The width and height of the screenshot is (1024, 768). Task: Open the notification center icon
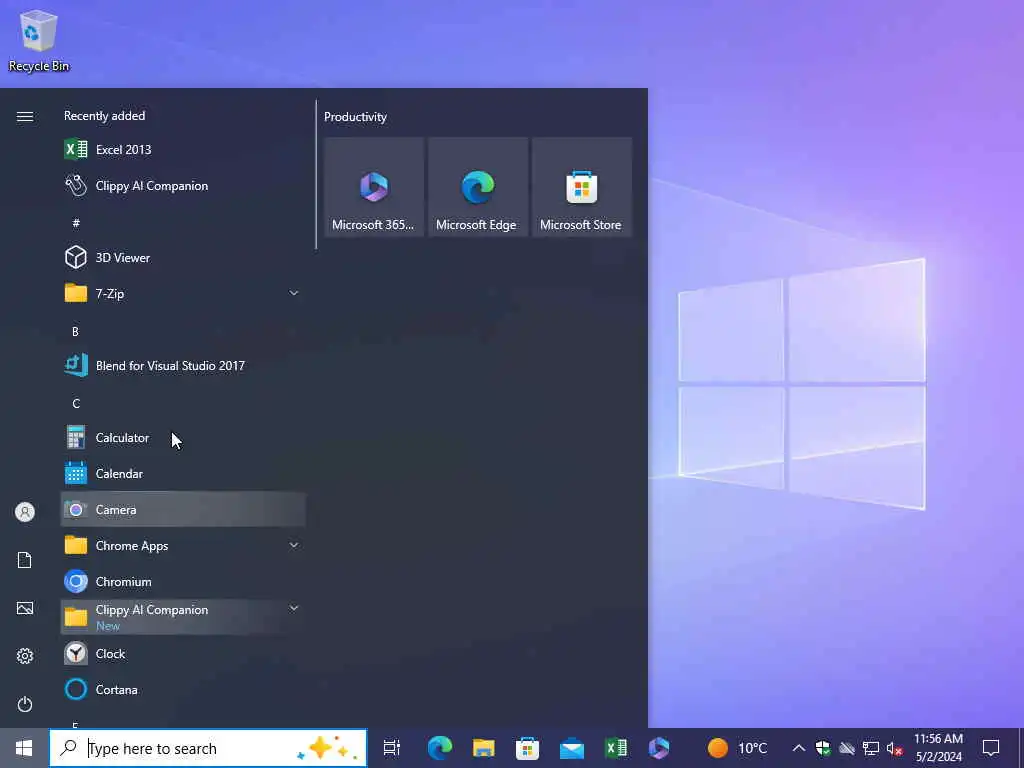pos(991,748)
